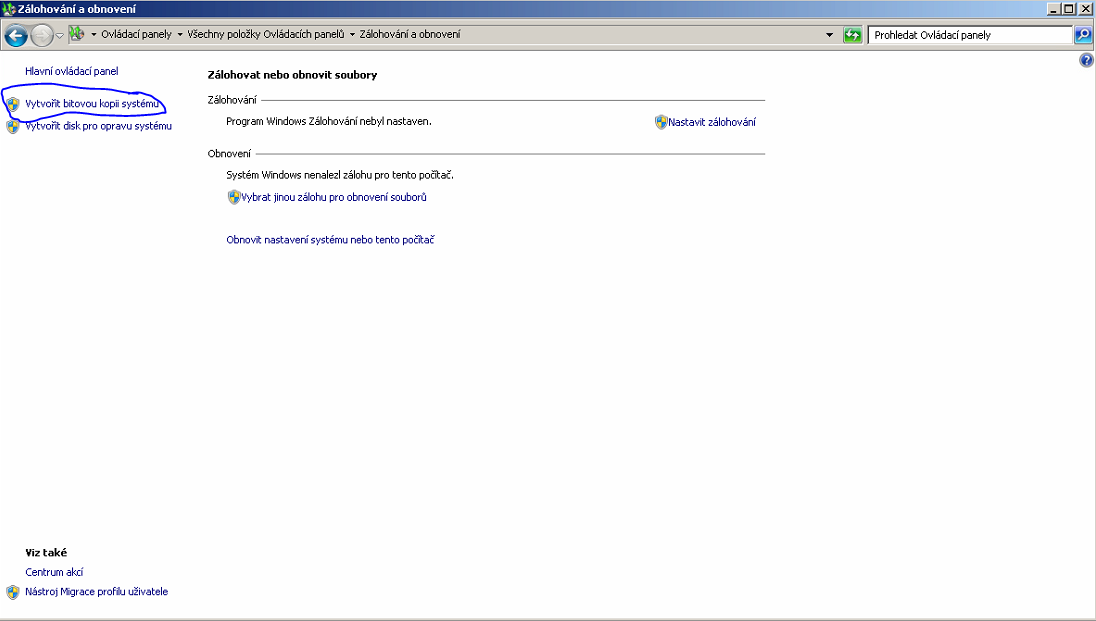Click the greyed Forward arrow button
Viewport: 1096px width, 621px height.
click(42, 35)
